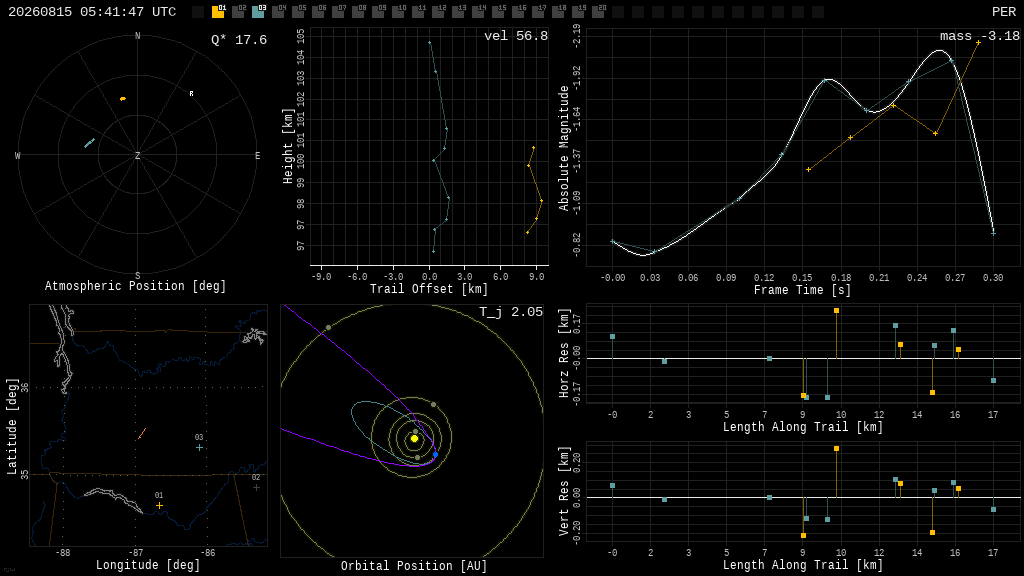Click the vel 56.8 velocity readout
Viewport: 1024px width, 576px height.
(x=516, y=36)
